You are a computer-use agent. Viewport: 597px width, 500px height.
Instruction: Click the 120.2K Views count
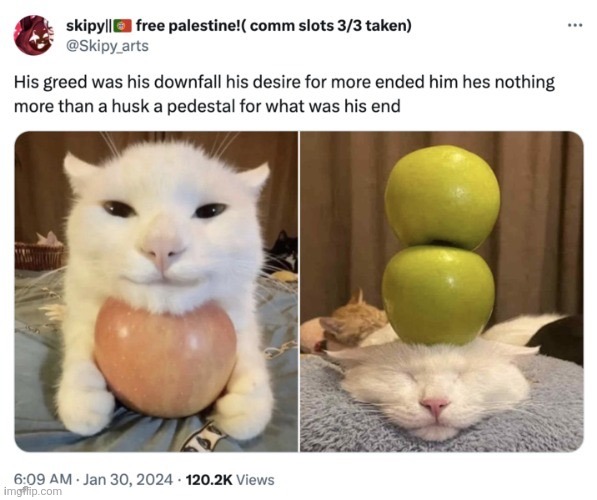click(230, 479)
